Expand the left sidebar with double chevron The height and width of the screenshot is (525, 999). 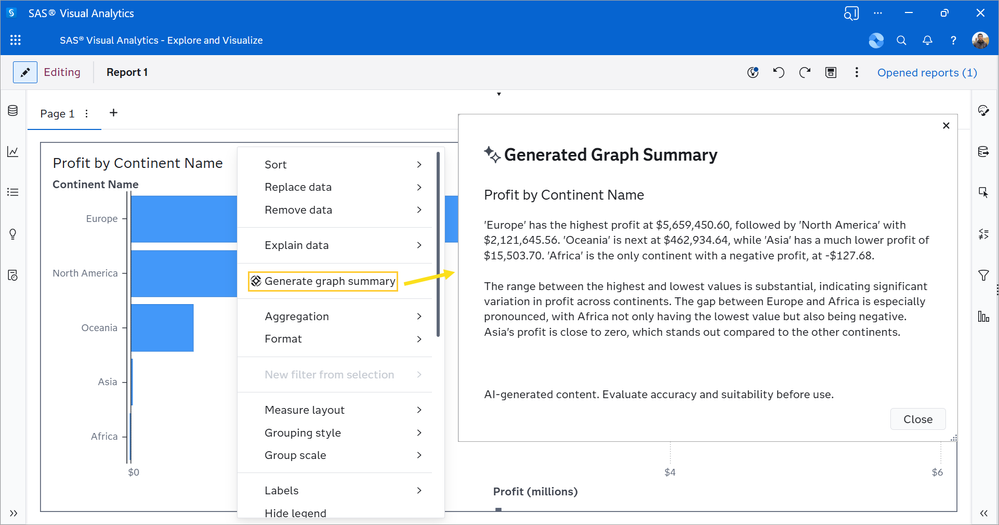(13, 513)
